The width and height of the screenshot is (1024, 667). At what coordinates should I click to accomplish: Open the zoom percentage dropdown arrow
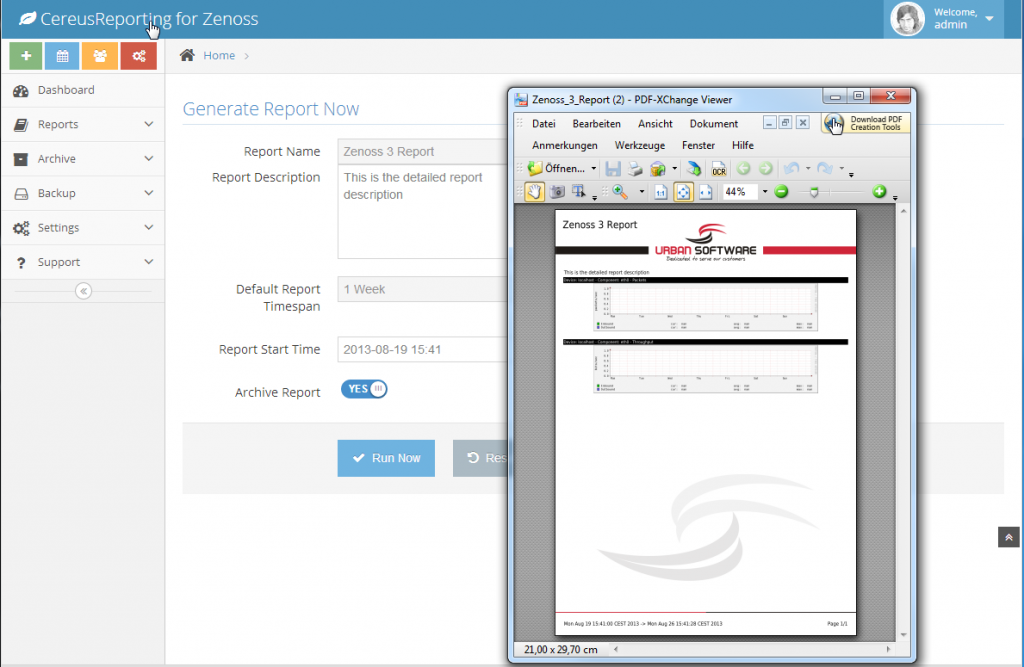click(x=765, y=192)
